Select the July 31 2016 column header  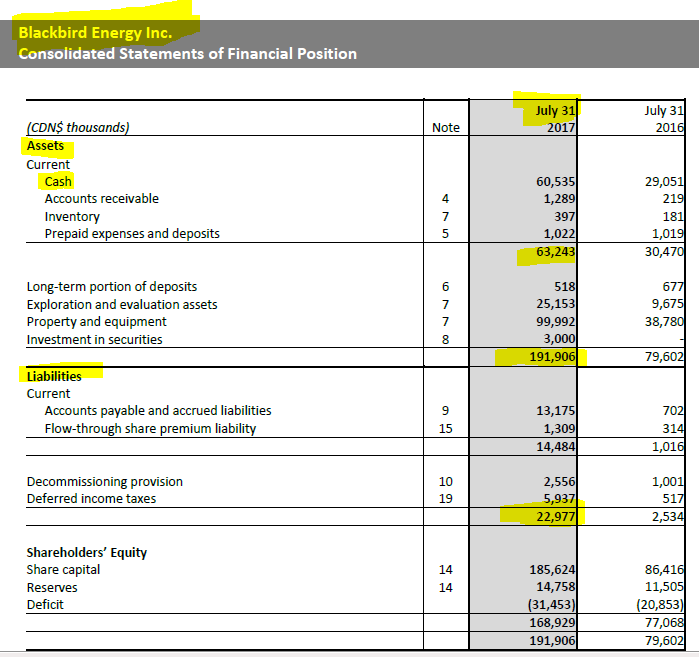pyautogui.click(x=664, y=119)
